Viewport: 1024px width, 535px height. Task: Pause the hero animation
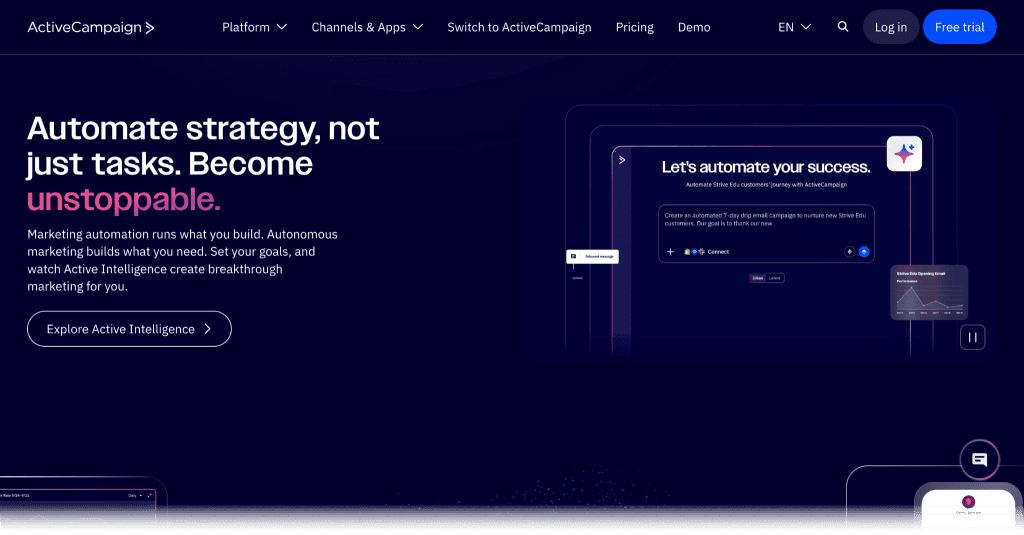[x=972, y=337]
